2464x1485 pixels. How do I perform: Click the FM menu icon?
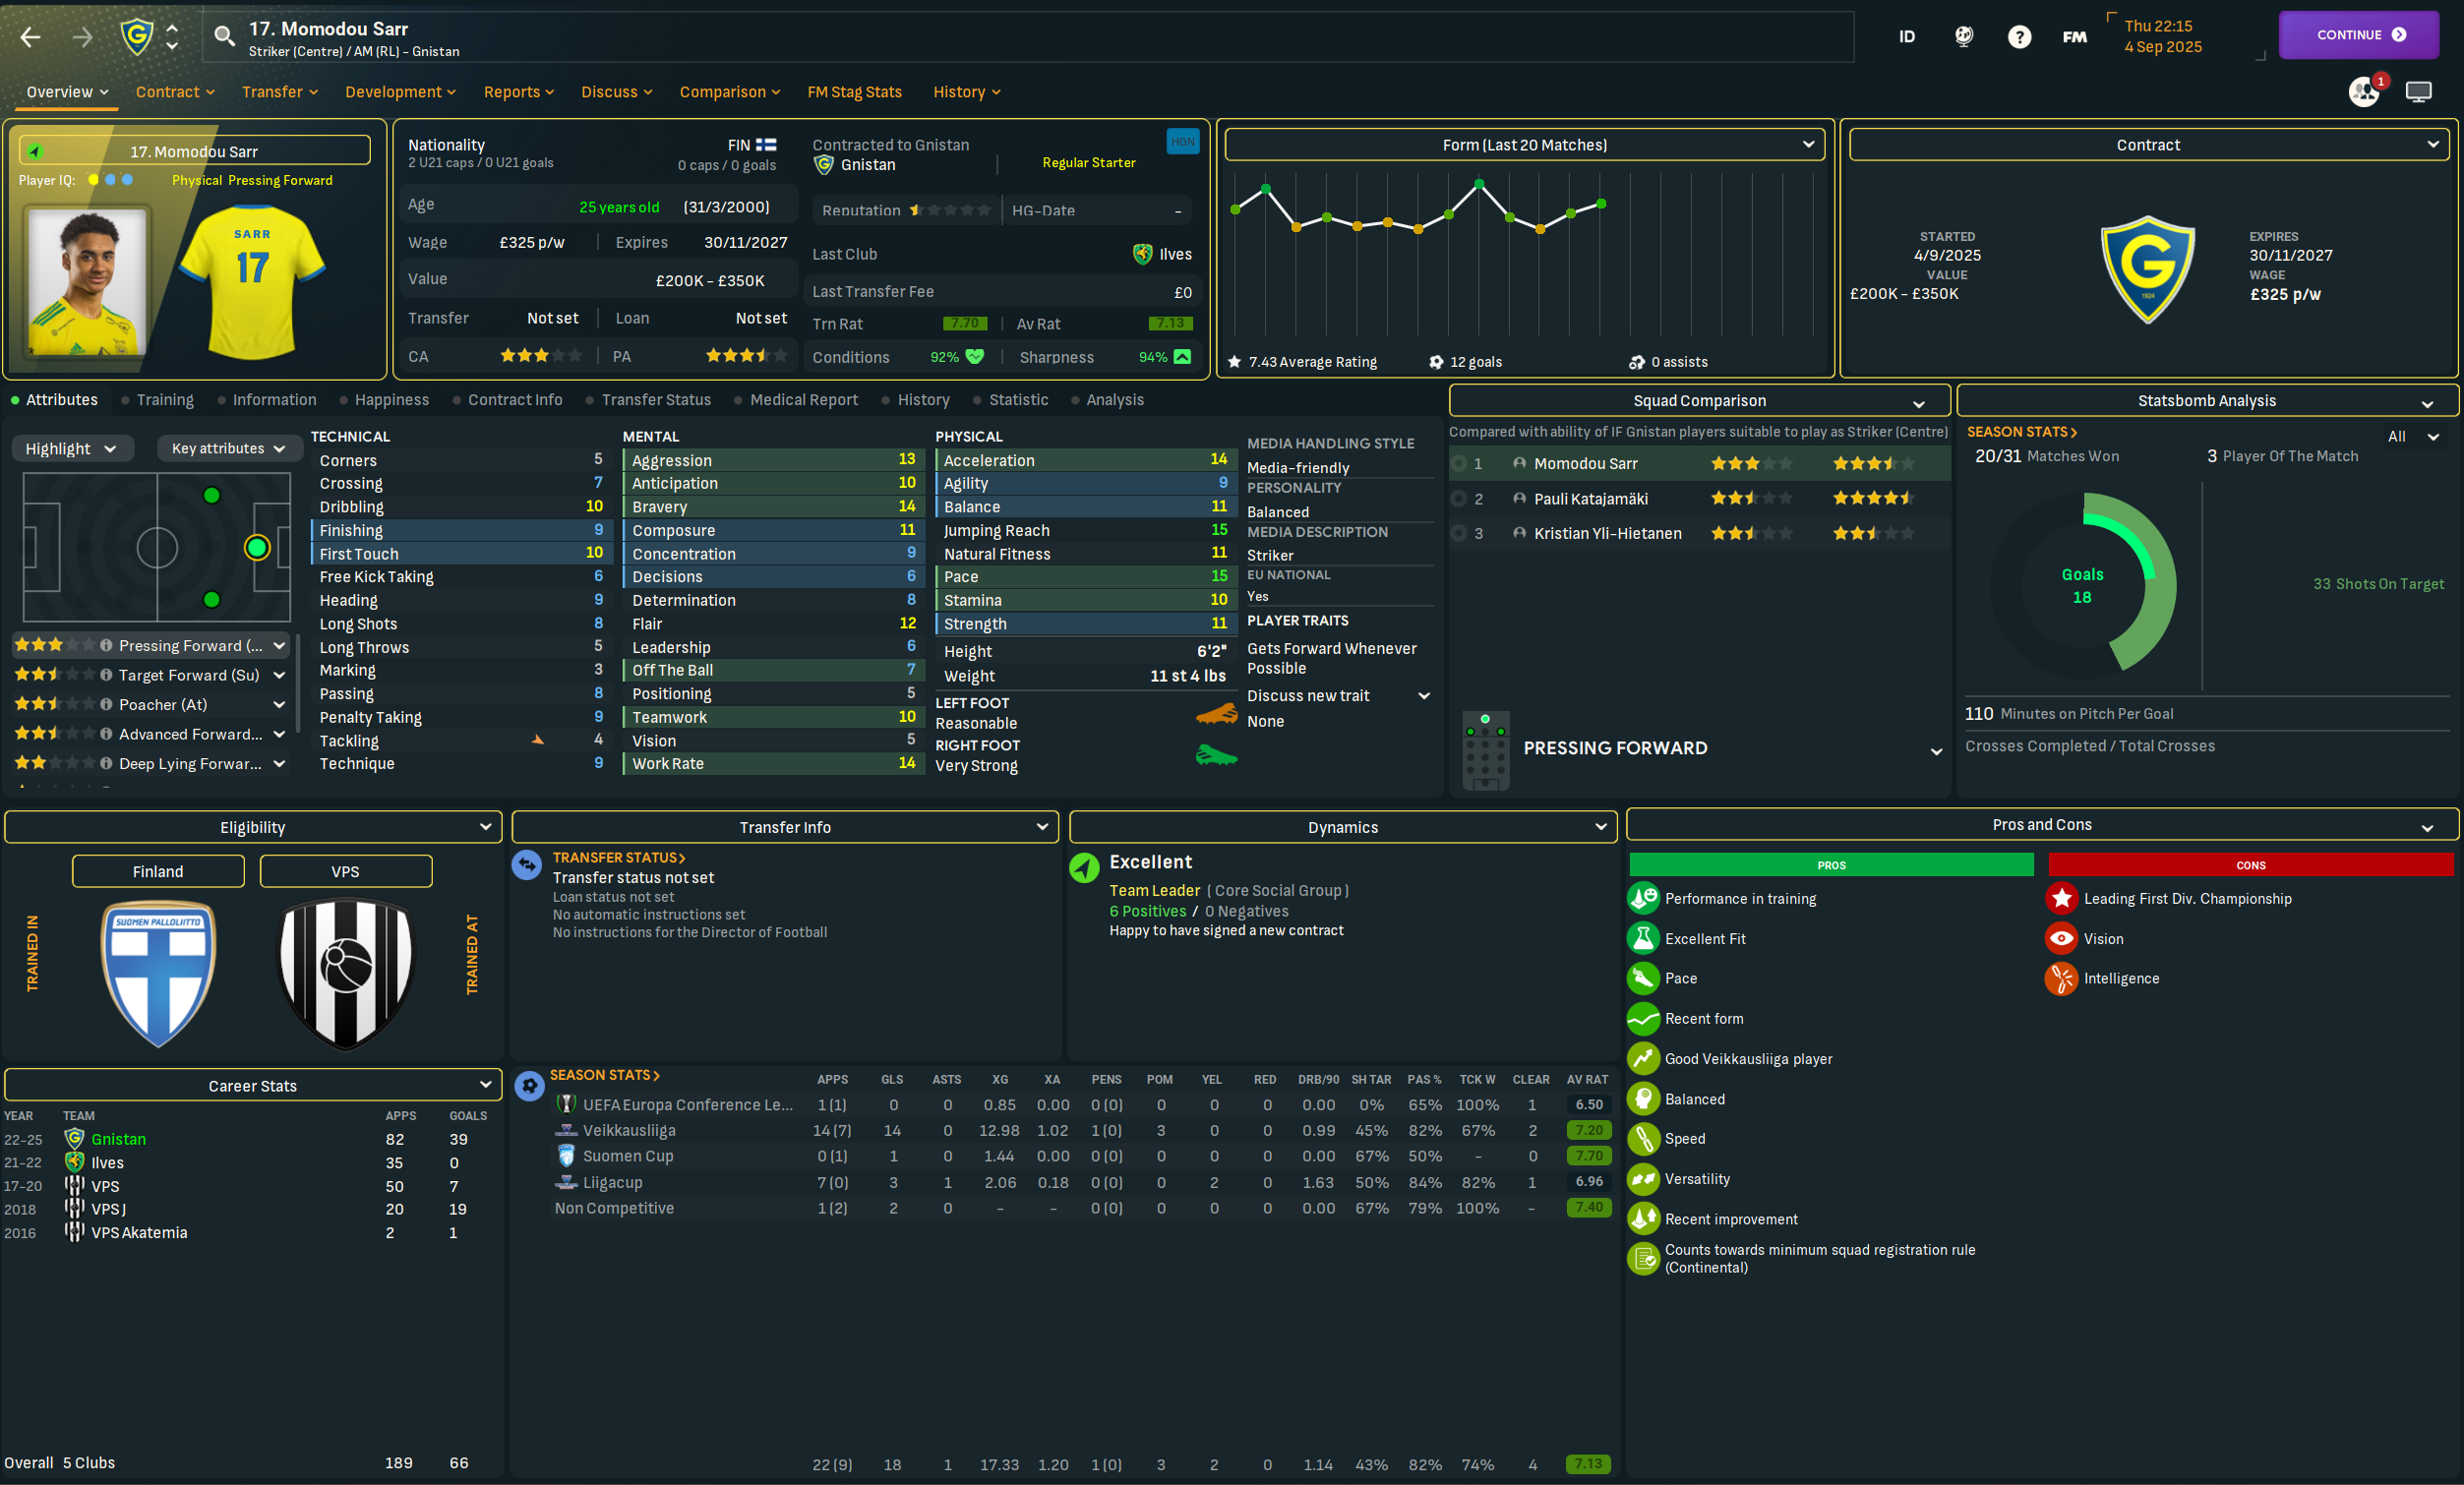pyautogui.click(x=2074, y=37)
